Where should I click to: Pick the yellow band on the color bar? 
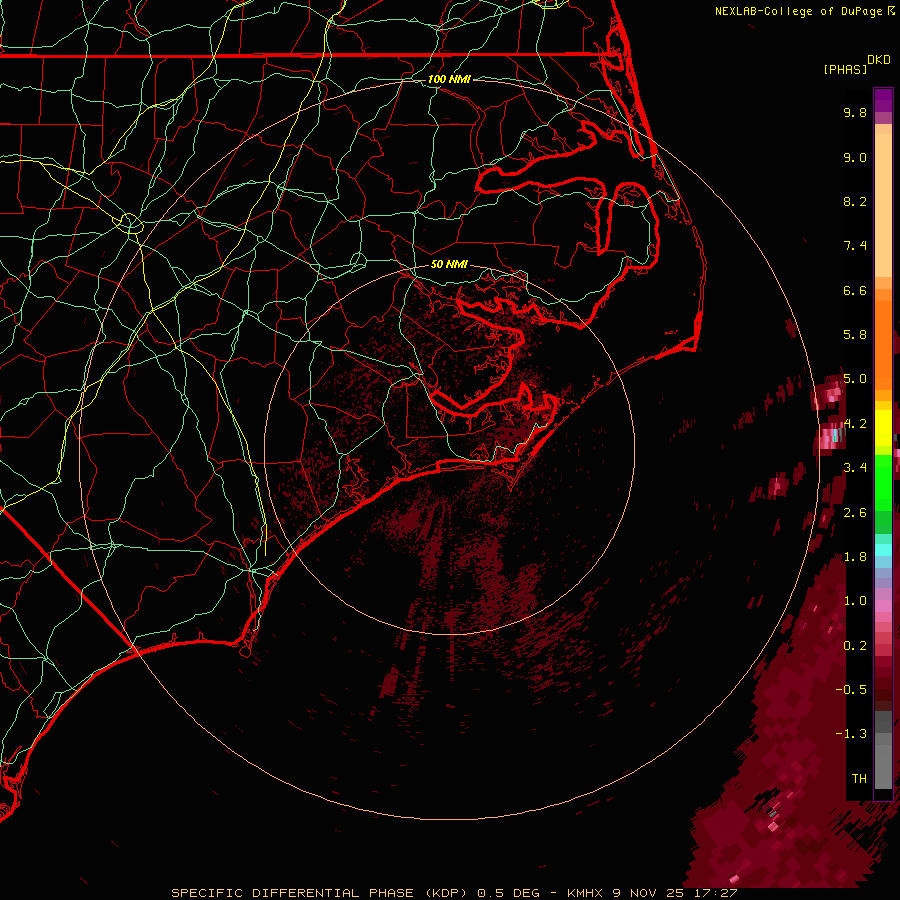(883, 428)
